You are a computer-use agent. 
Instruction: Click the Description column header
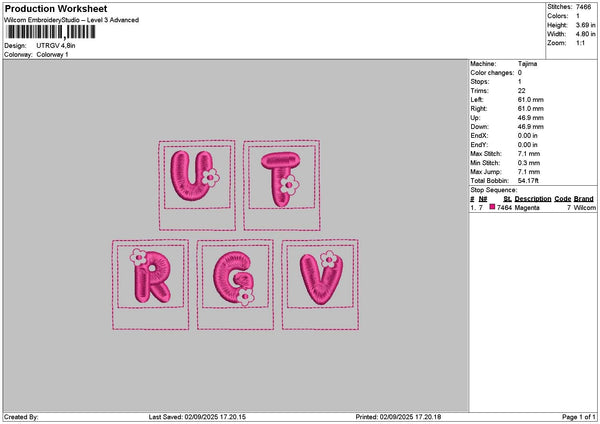tap(533, 199)
